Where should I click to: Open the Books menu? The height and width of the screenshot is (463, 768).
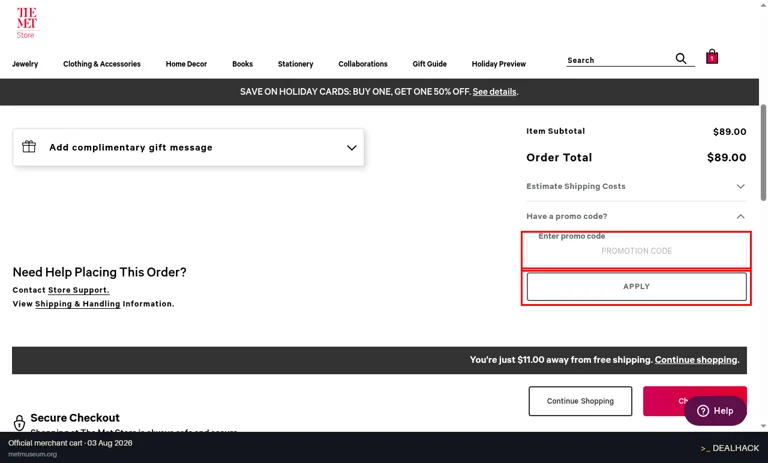(x=242, y=64)
